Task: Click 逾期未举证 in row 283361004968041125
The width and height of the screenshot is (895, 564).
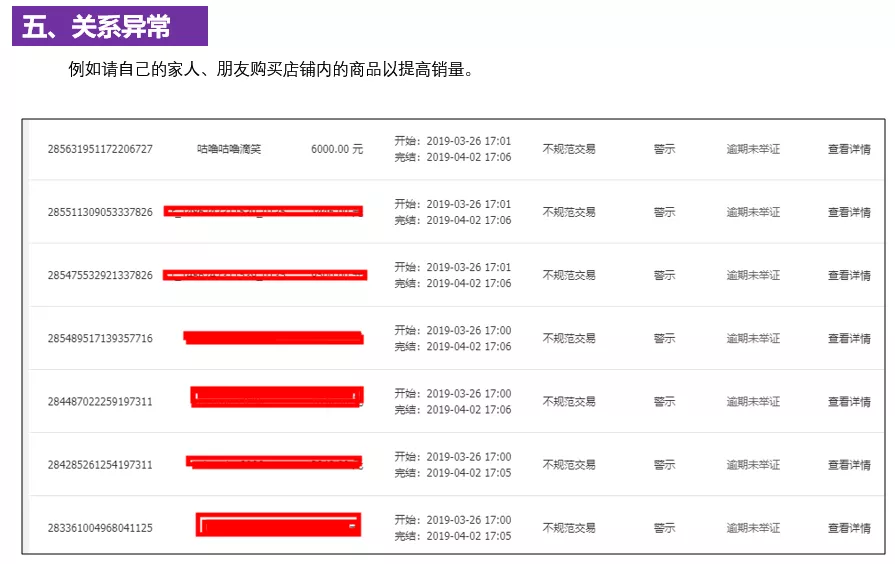Action: (753, 528)
